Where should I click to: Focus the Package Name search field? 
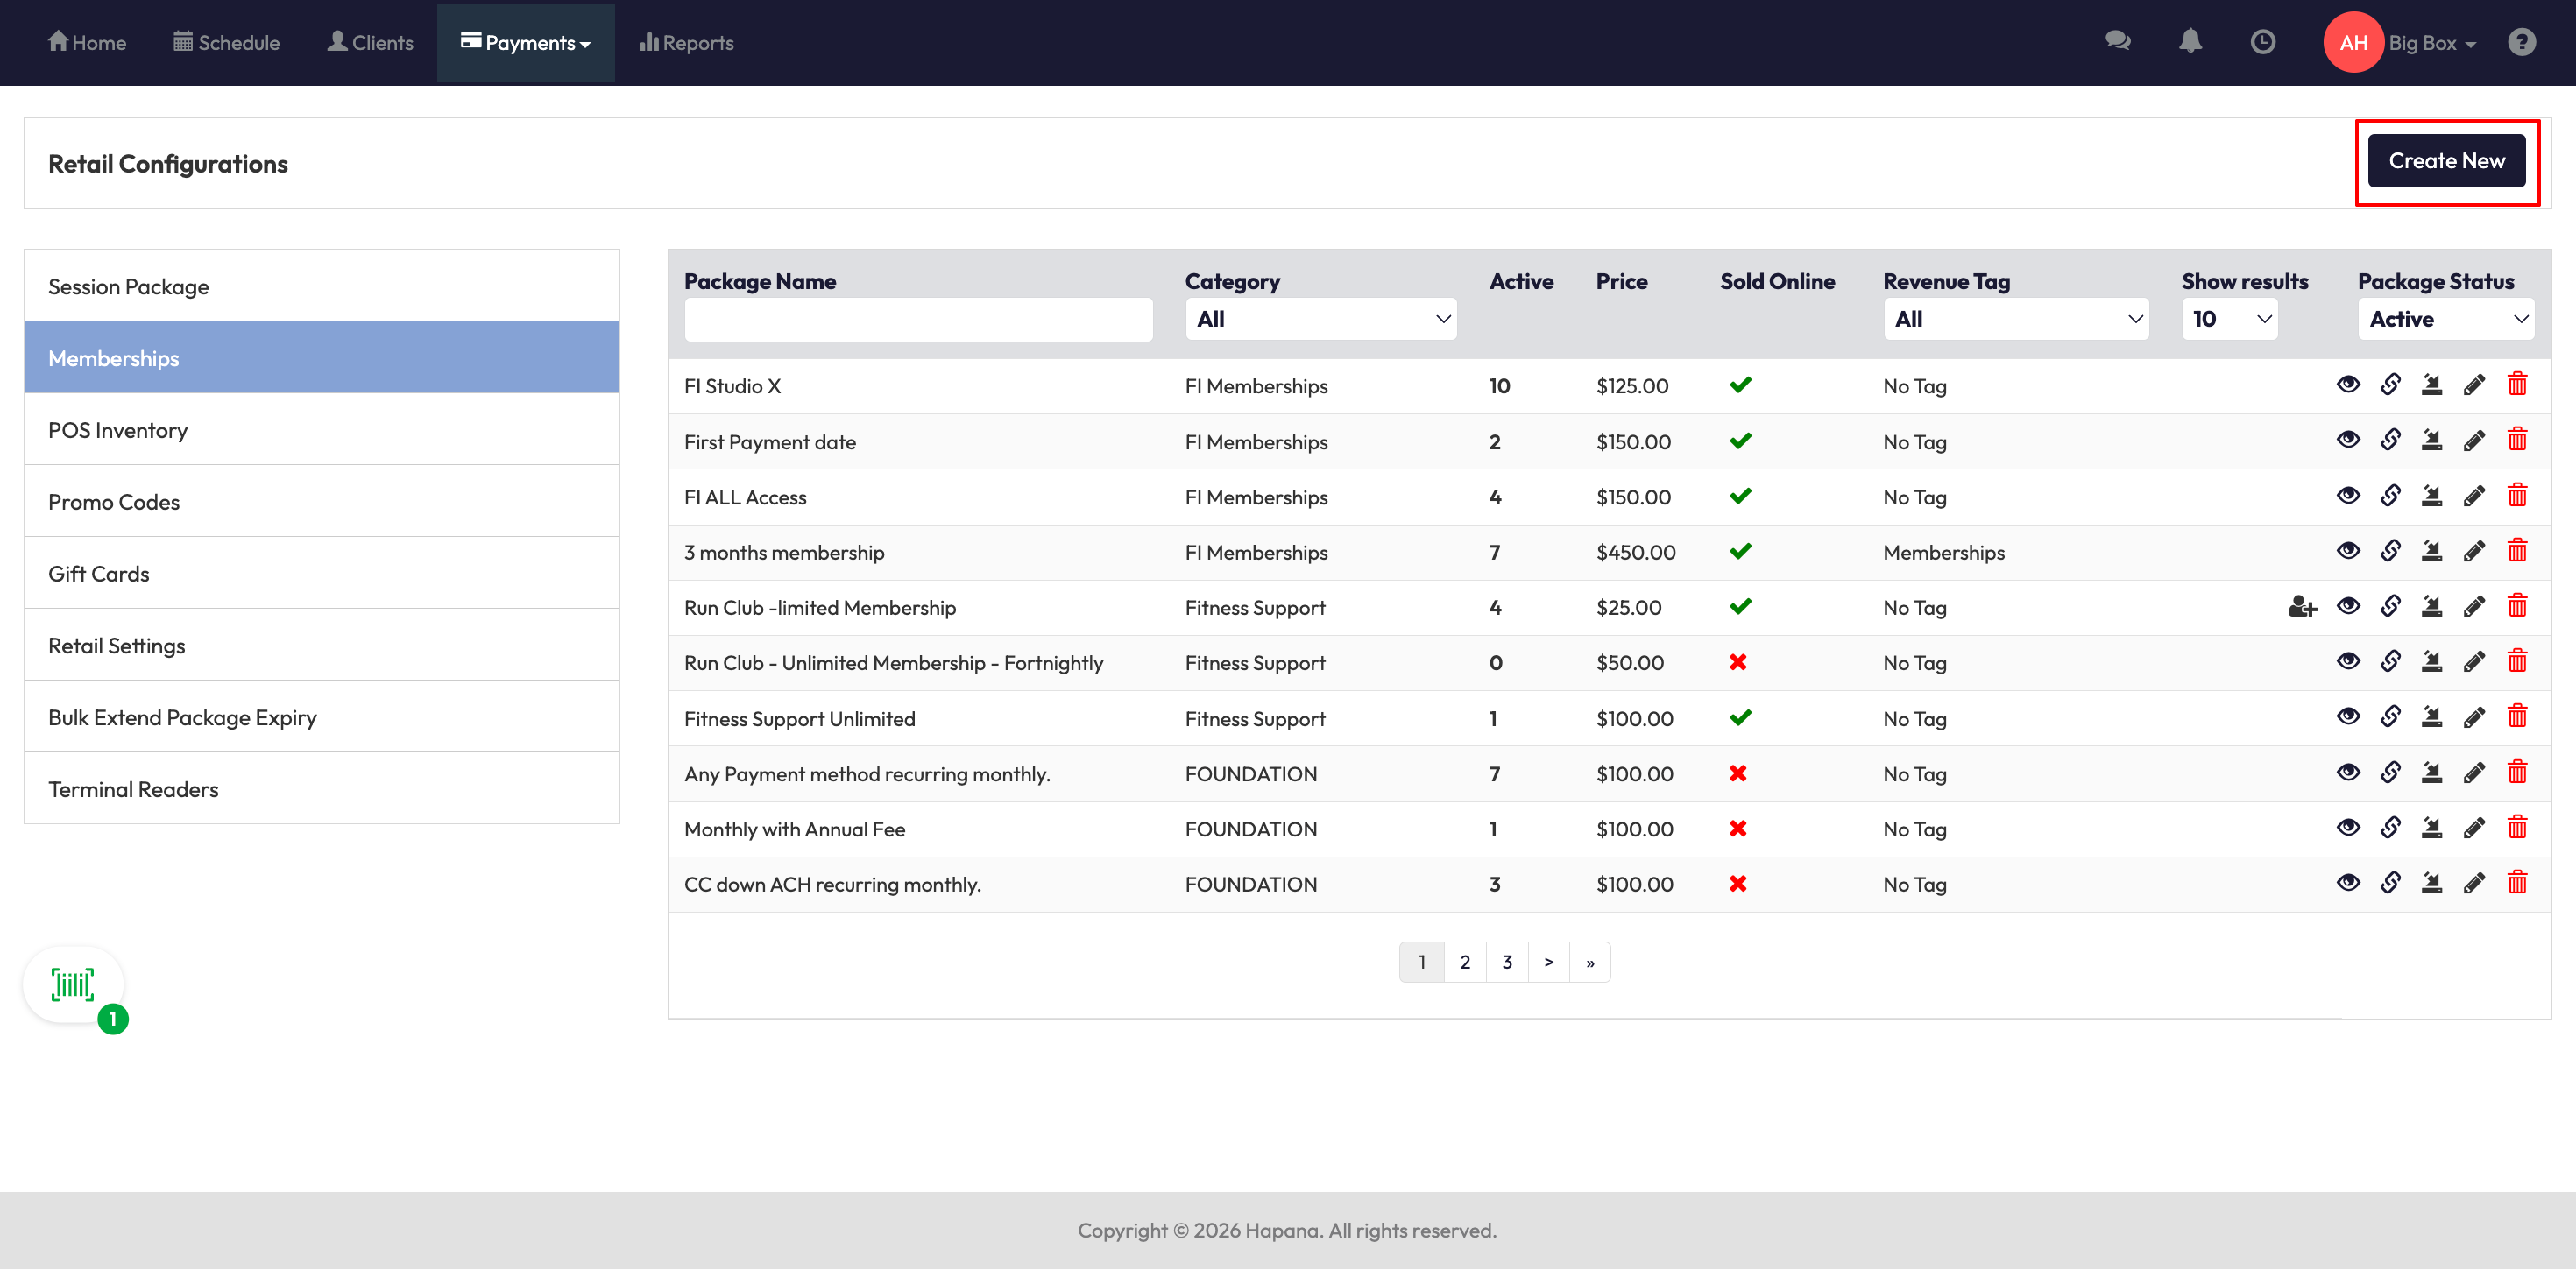[918, 320]
